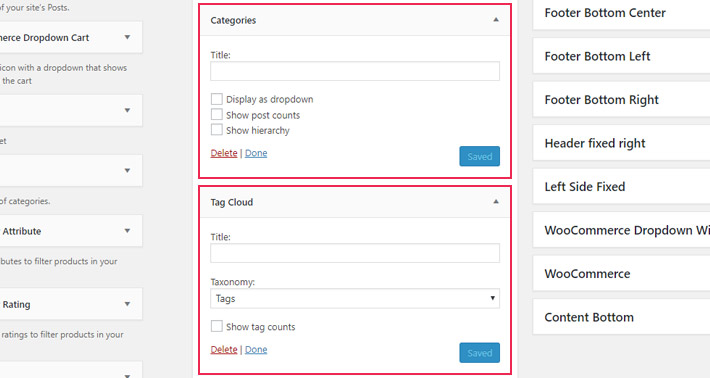Image resolution: width=710 pixels, height=378 pixels.
Task: Delete the Categories widget
Action: coord(224,153)
